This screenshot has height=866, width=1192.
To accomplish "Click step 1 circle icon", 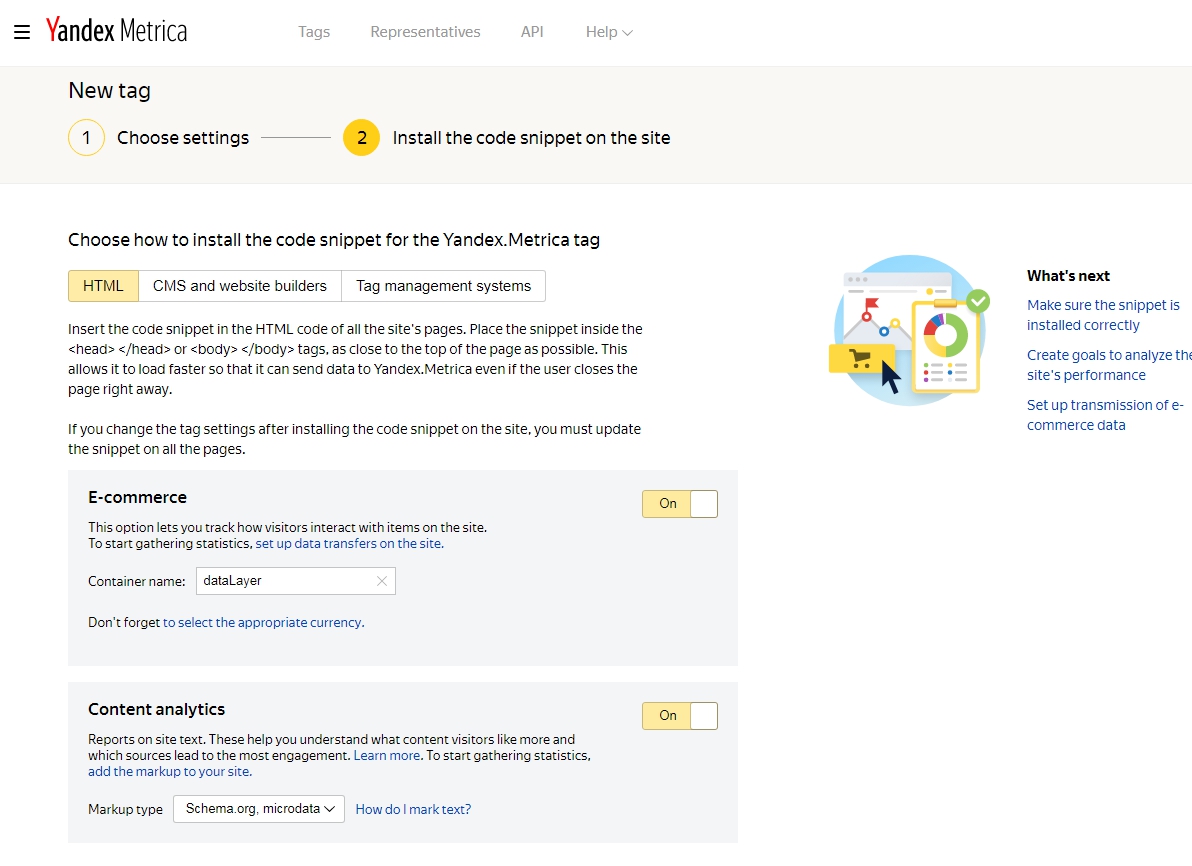I will point(86,138).
